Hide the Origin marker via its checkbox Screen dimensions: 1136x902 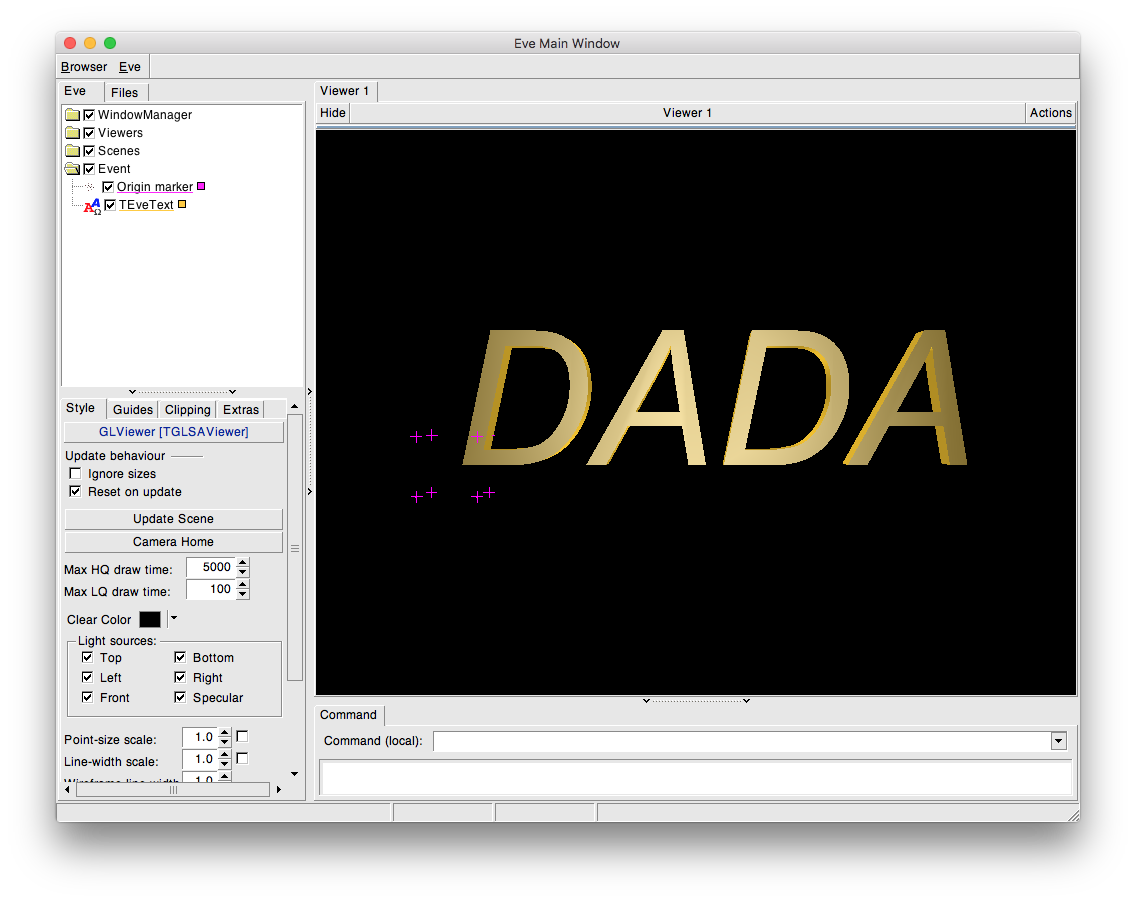click(x=108, y=187)
